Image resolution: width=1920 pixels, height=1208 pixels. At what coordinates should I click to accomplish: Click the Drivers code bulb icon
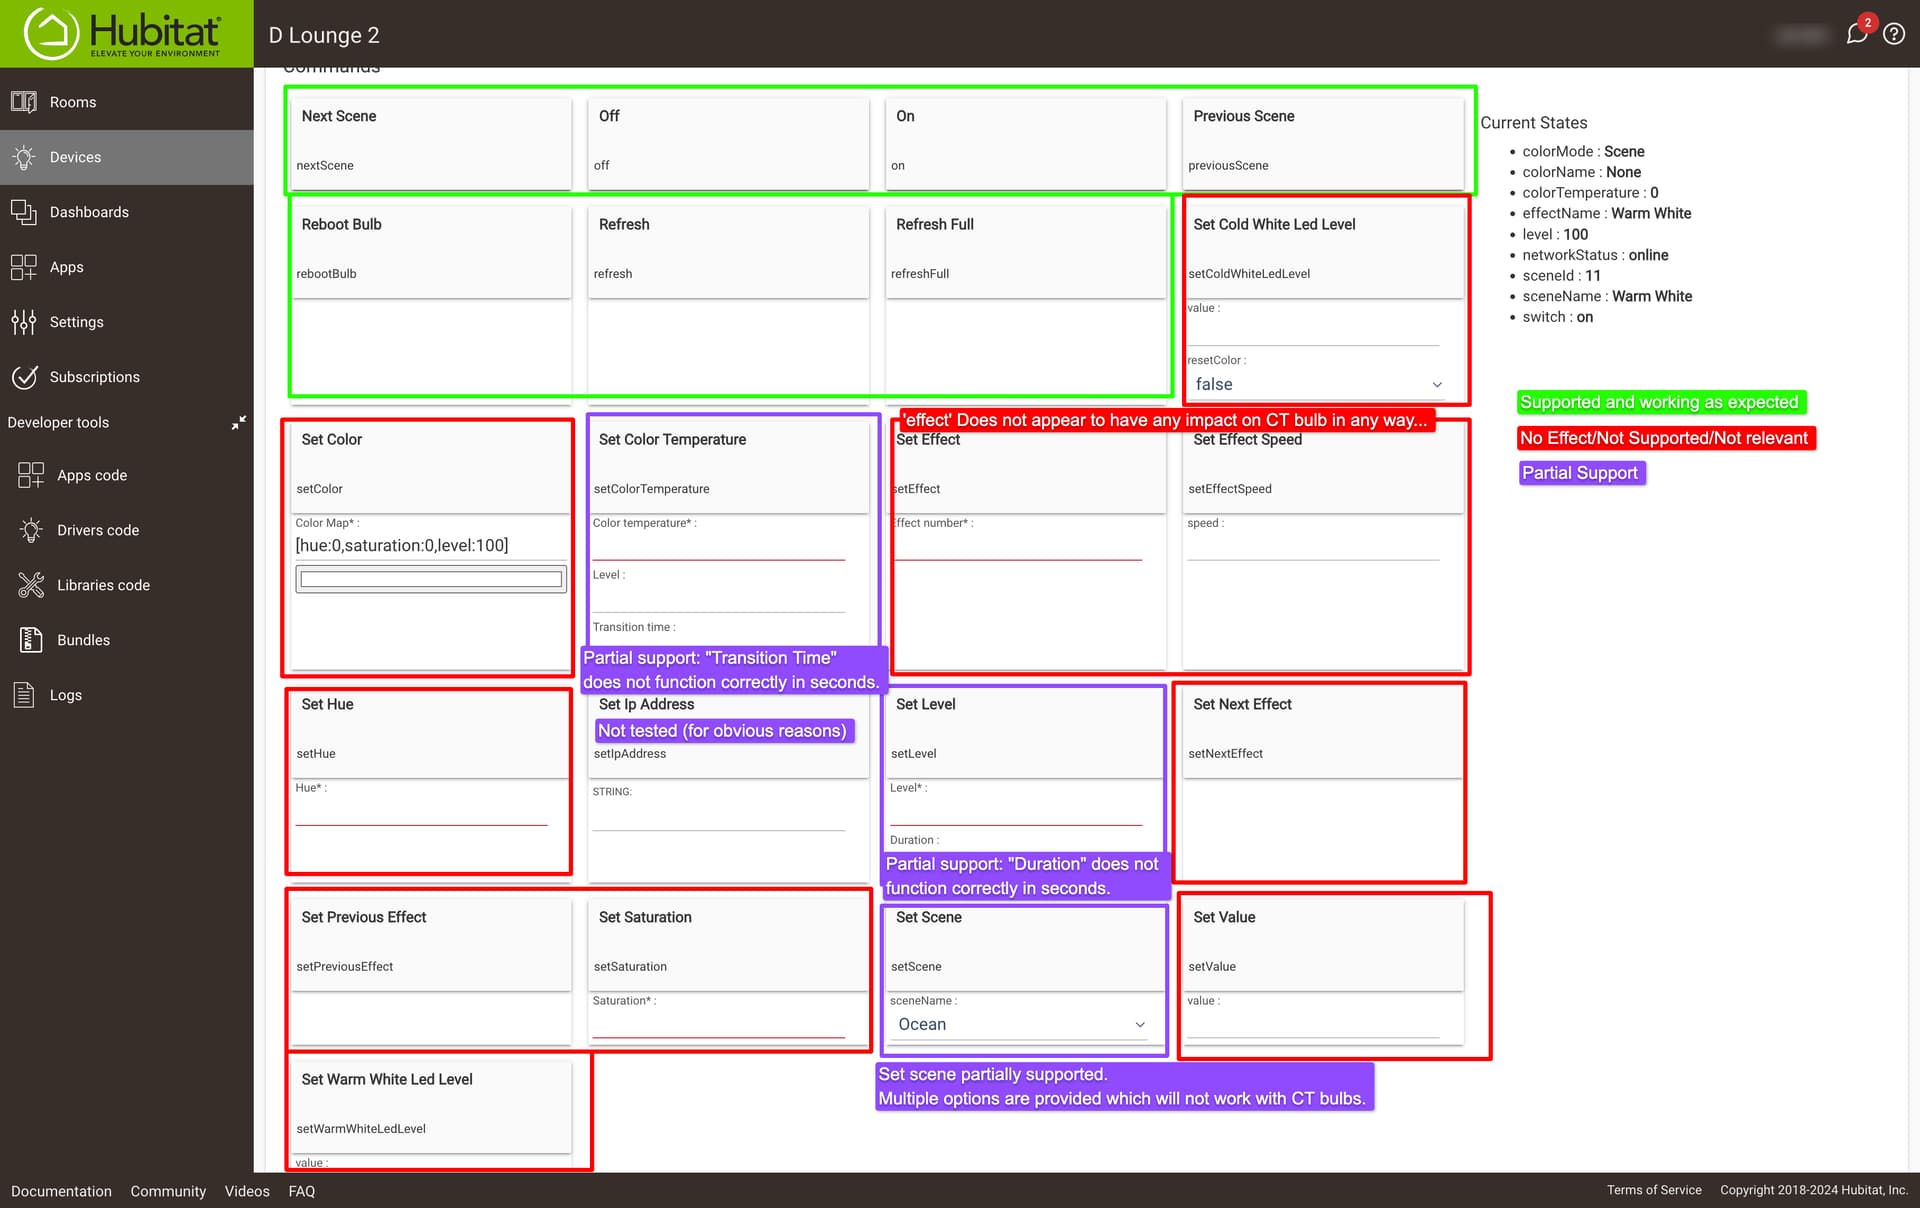(31, 530)
